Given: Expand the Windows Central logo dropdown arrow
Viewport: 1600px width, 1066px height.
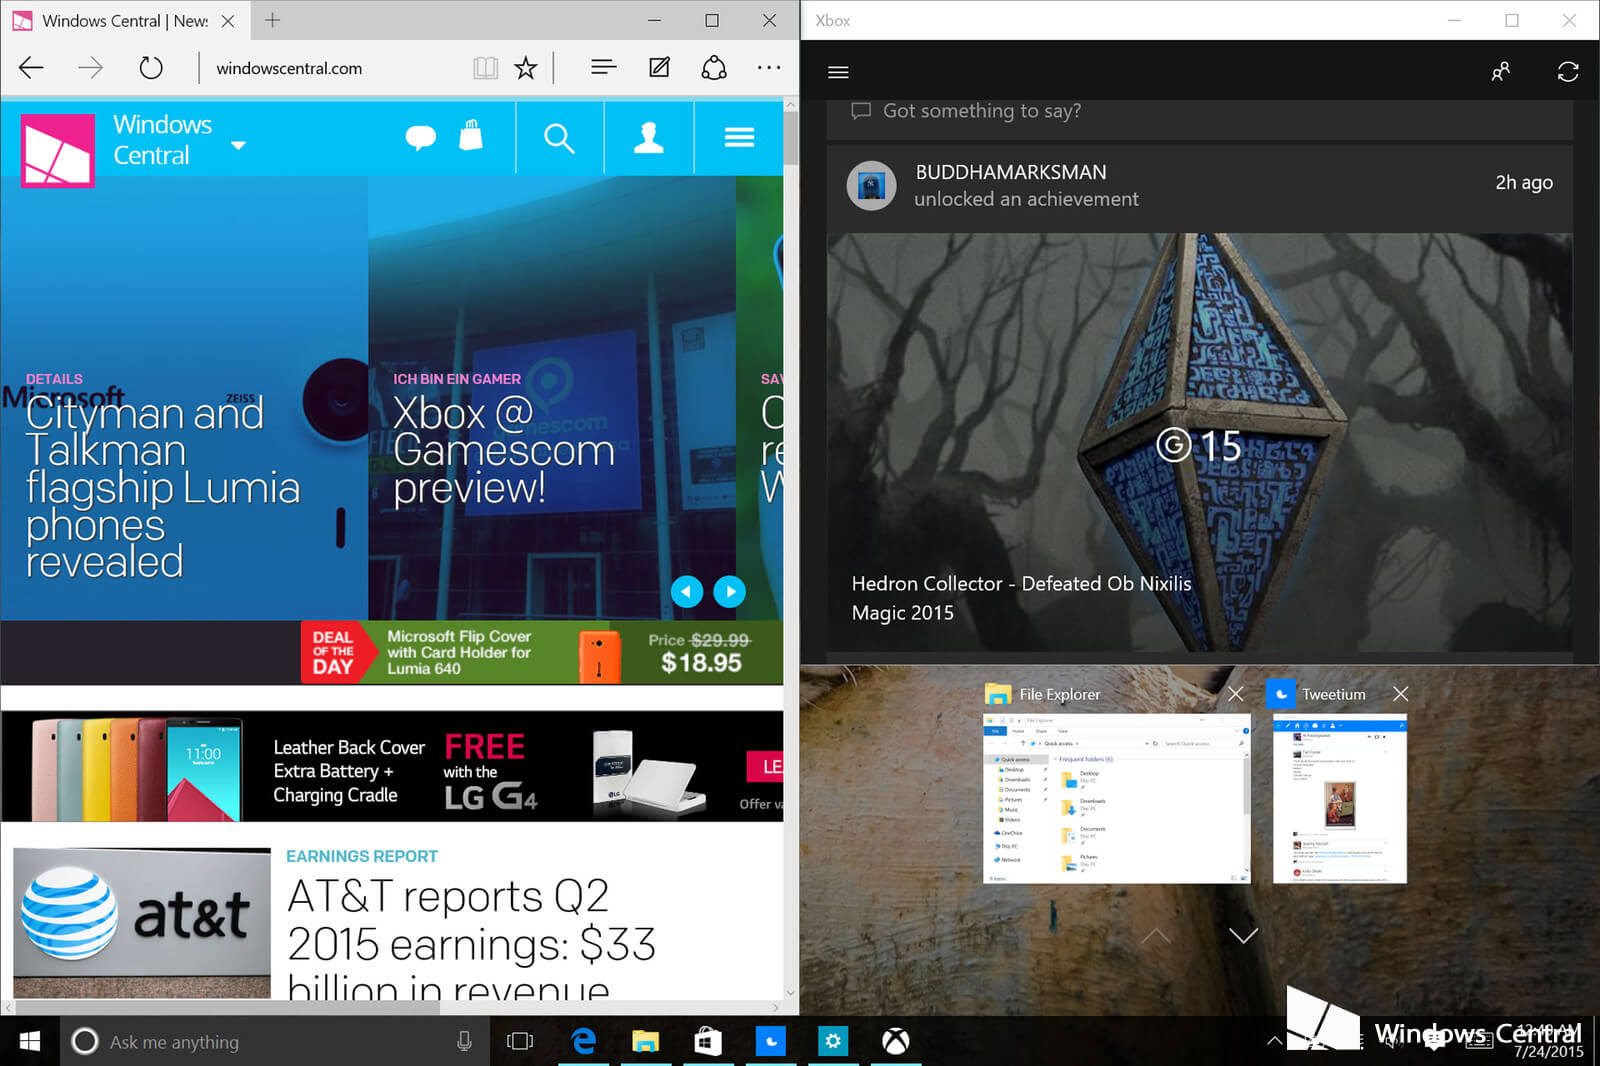Looking at the screenshot, I should tap(238, 146).
